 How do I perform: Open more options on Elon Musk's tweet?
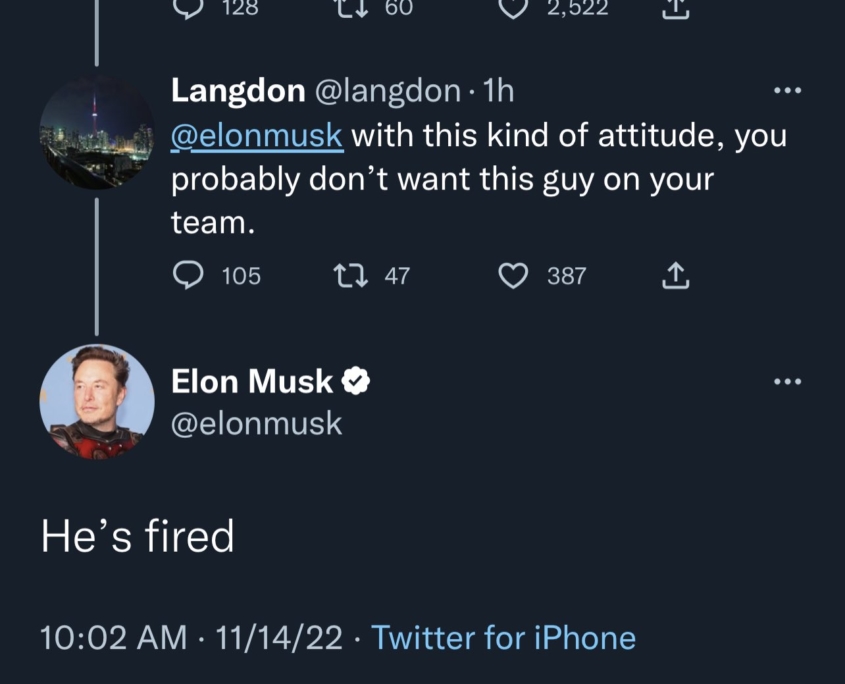pos(788,381)
